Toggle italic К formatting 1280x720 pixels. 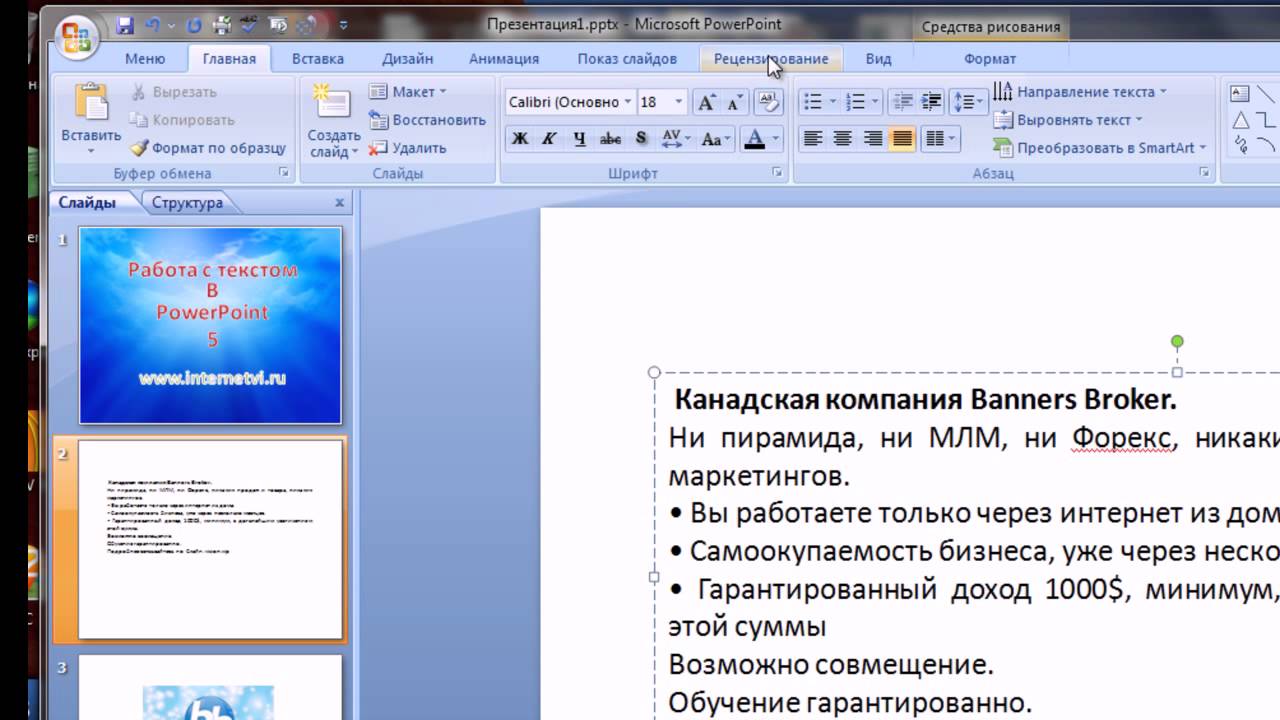pyautogui.click(x=549, y=139)
